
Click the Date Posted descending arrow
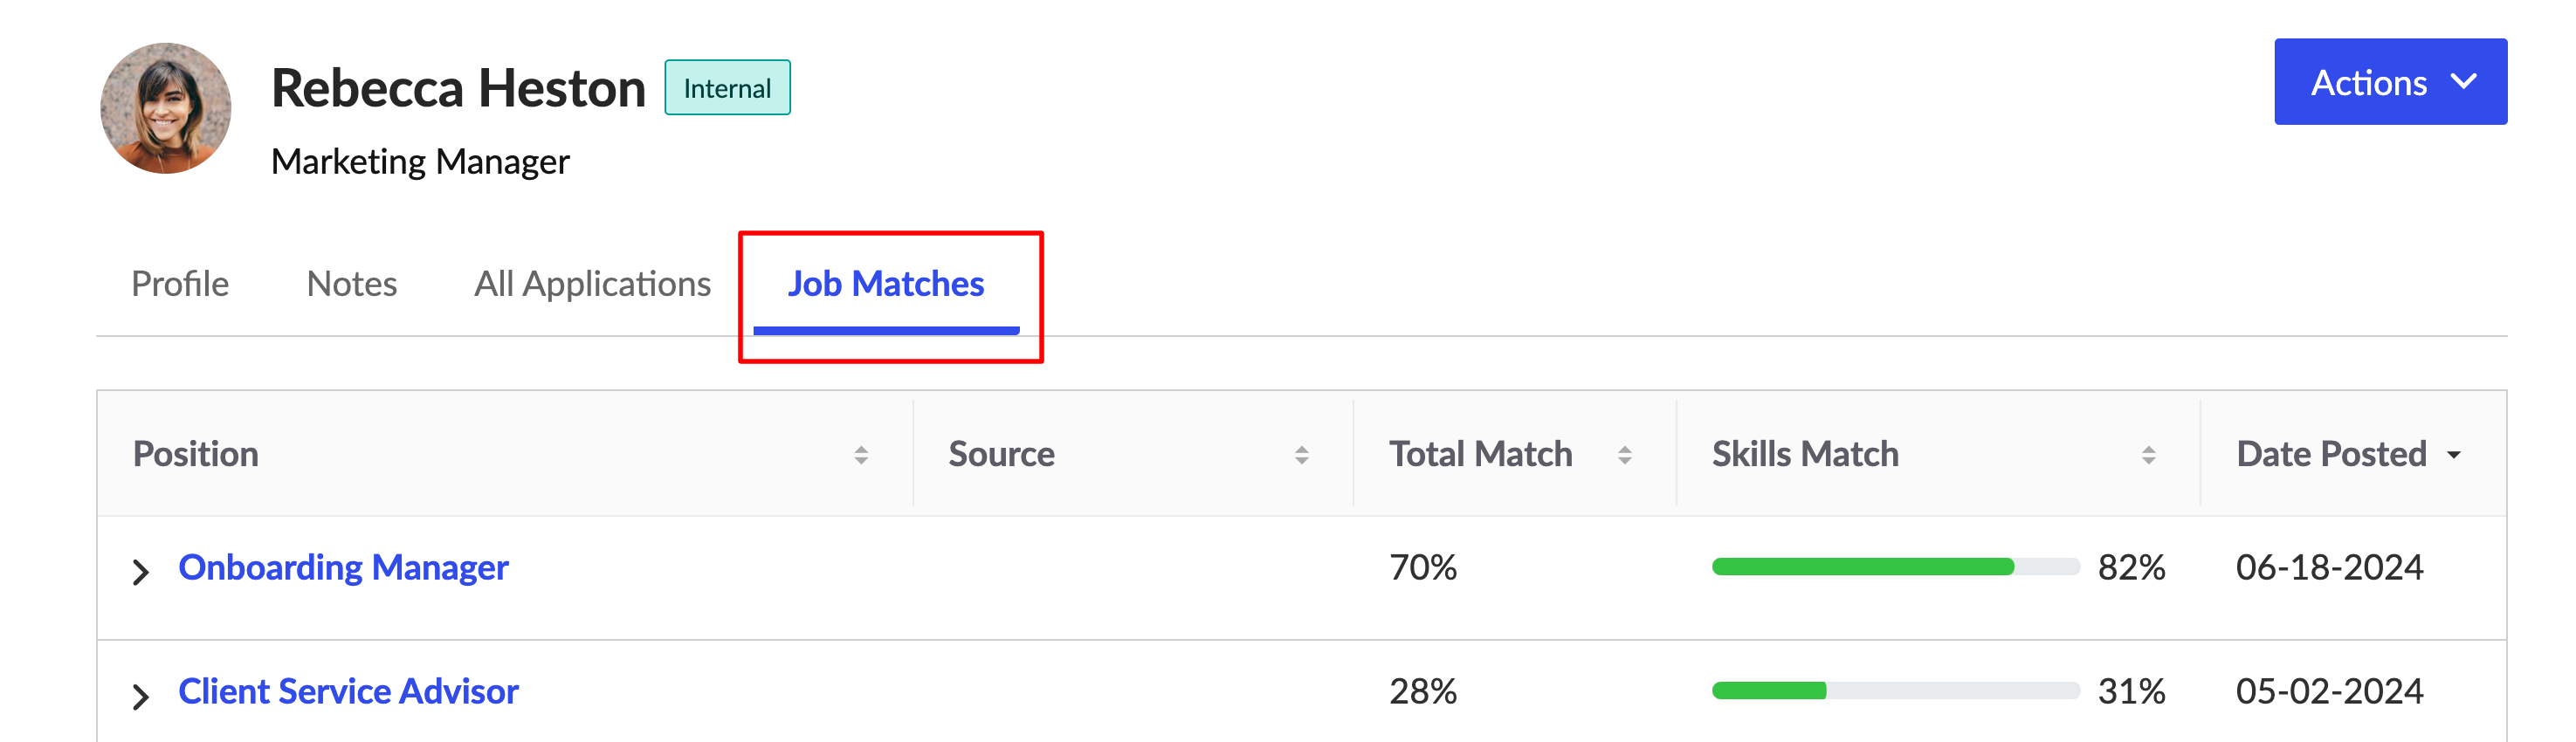pyautogui.click(x=2453, y=455)
